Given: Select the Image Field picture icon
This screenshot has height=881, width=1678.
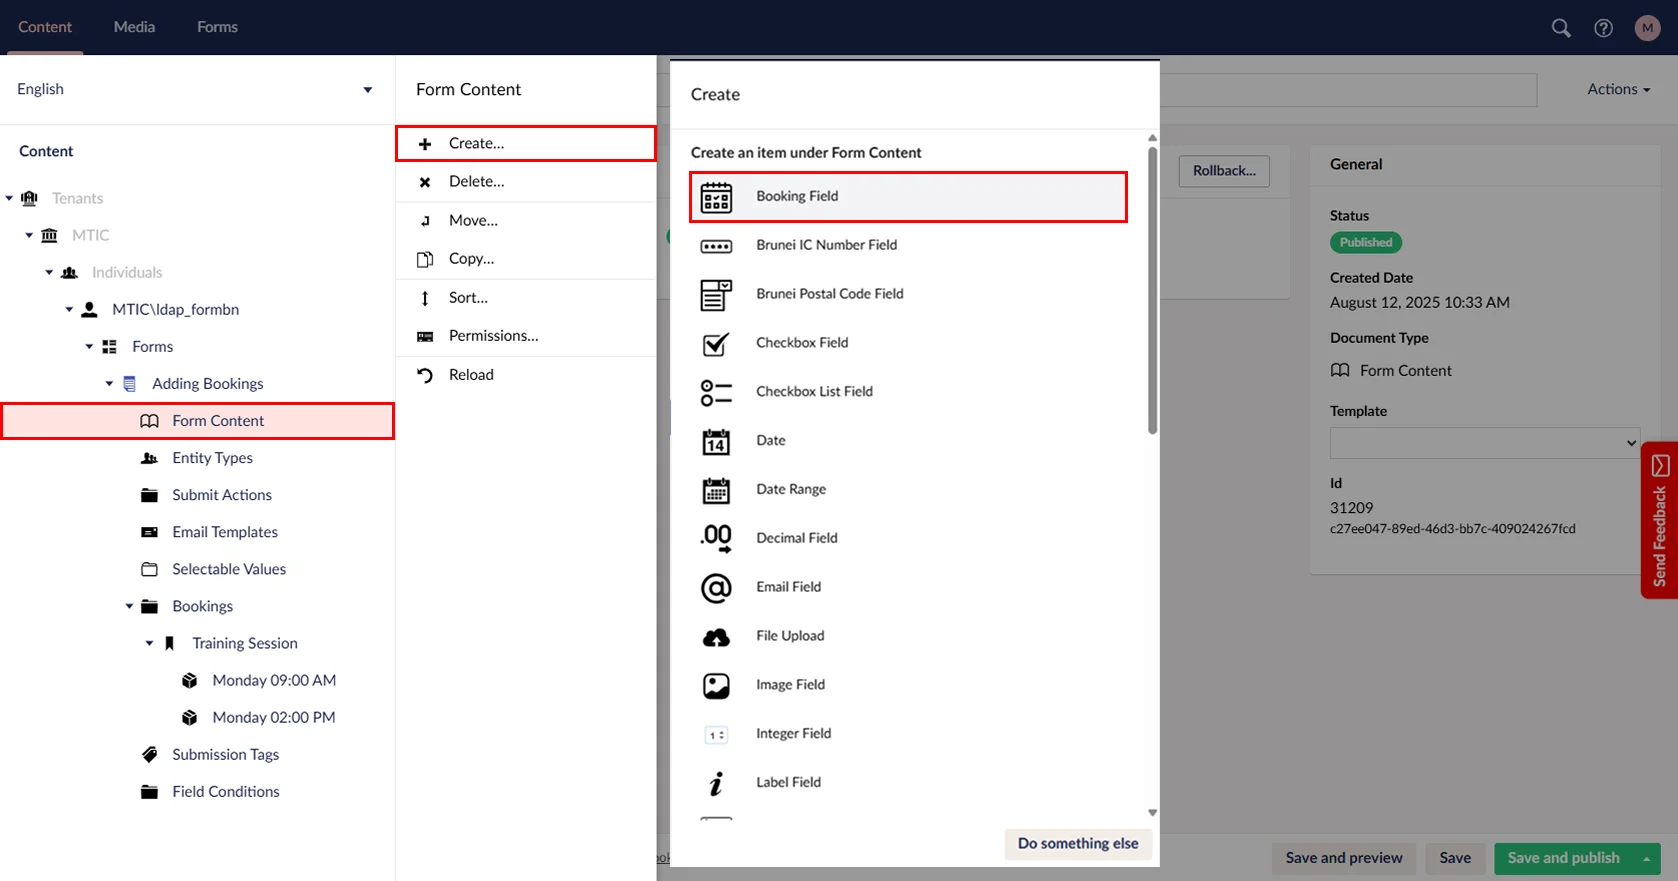Looking at the screenshot, I should pyautogui.click(x=716, y=686).
